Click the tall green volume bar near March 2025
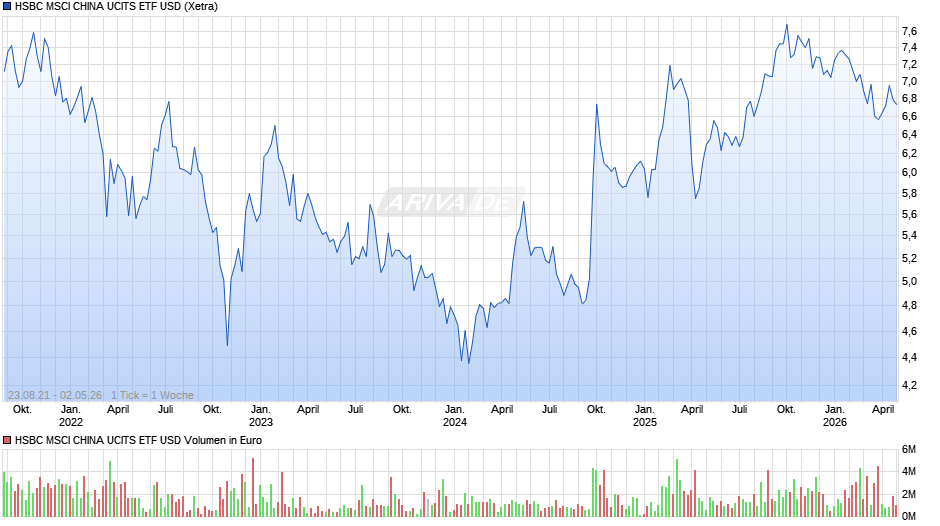This screenshot has width=940, height=526. 677,488
